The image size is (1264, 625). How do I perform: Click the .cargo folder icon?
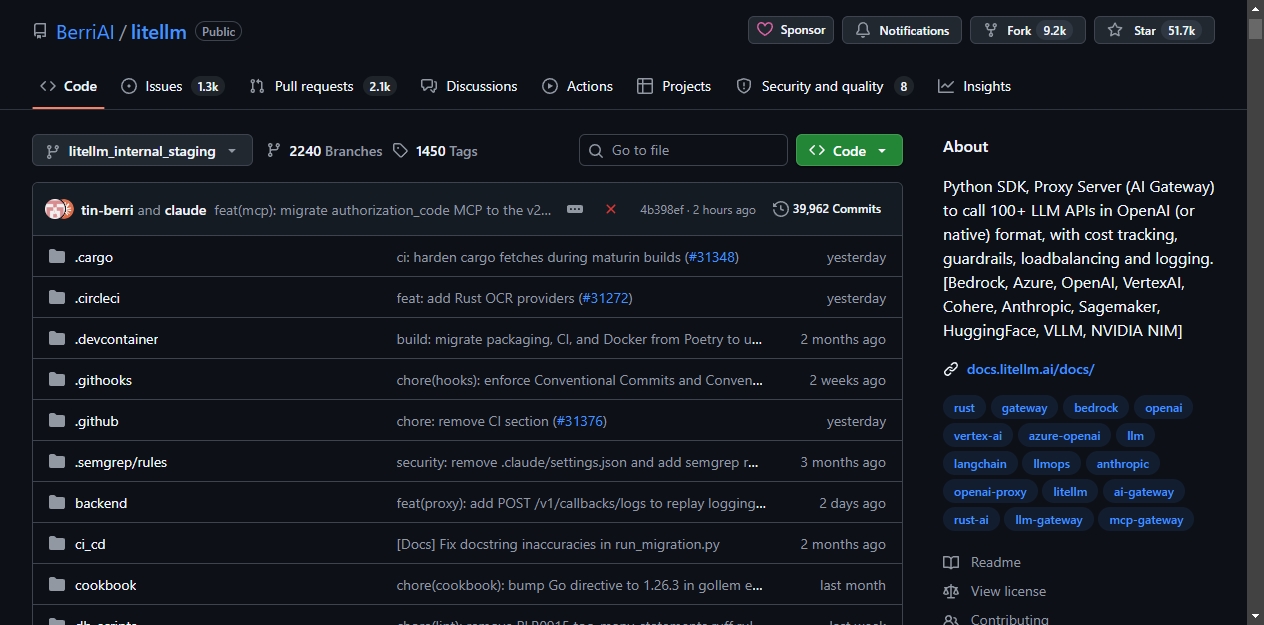pos(57,257)
